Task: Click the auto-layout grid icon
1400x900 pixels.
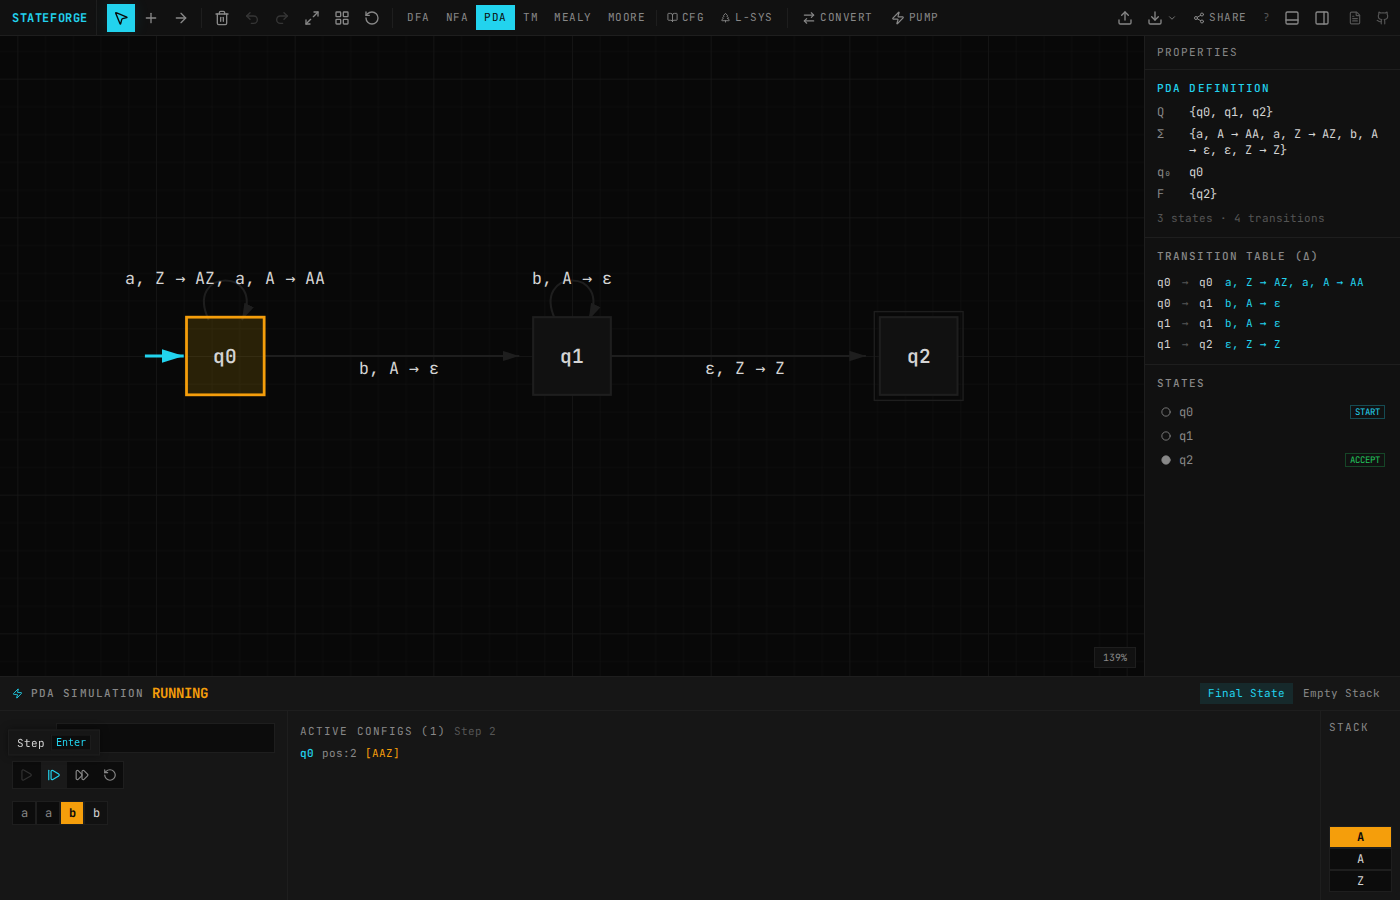Action: 342,17
